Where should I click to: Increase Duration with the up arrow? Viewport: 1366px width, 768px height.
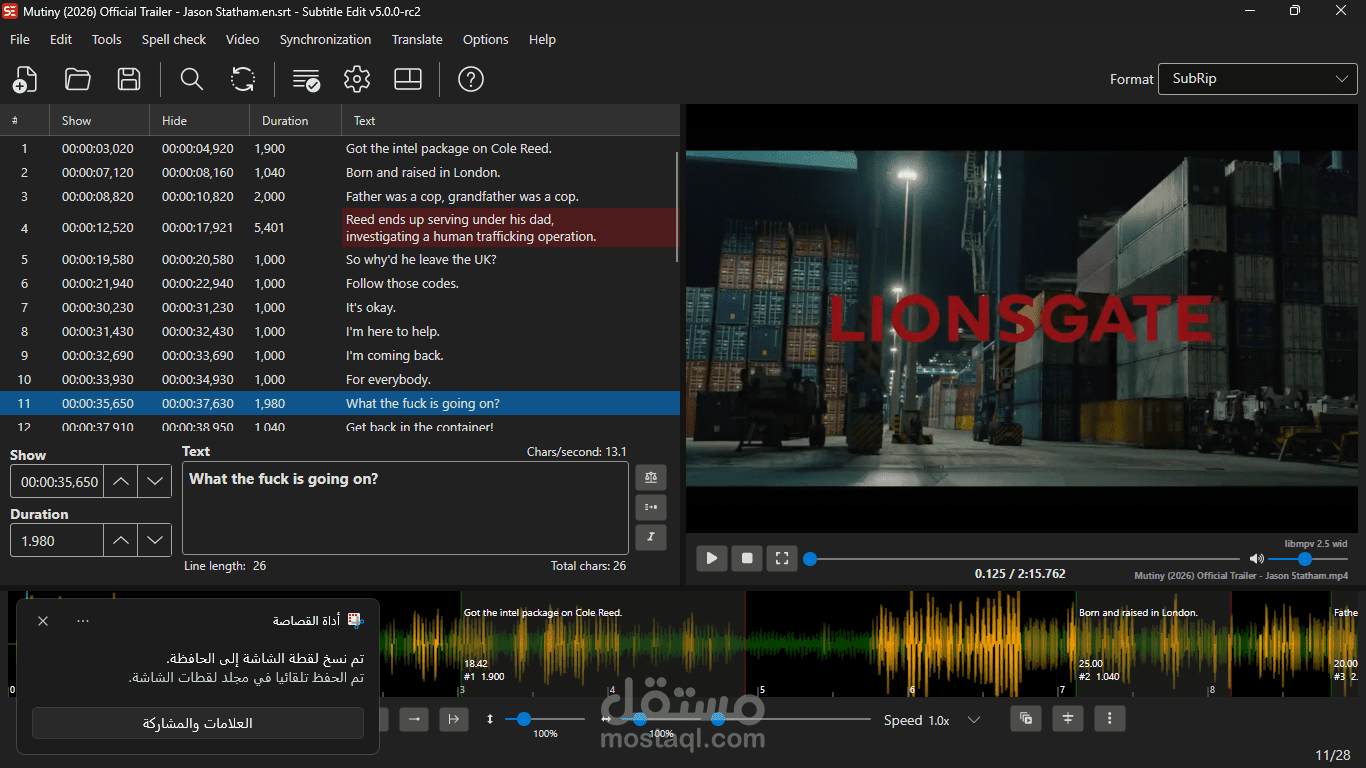click(x=120, y=540)
